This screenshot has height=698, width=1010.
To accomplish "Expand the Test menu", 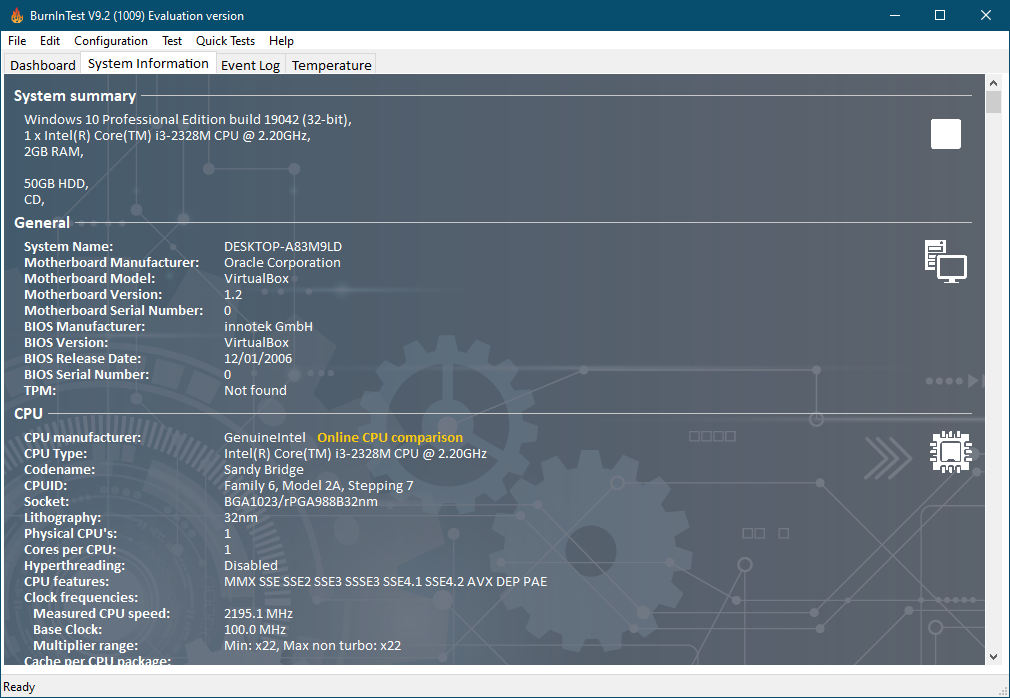I will [172, 41].
